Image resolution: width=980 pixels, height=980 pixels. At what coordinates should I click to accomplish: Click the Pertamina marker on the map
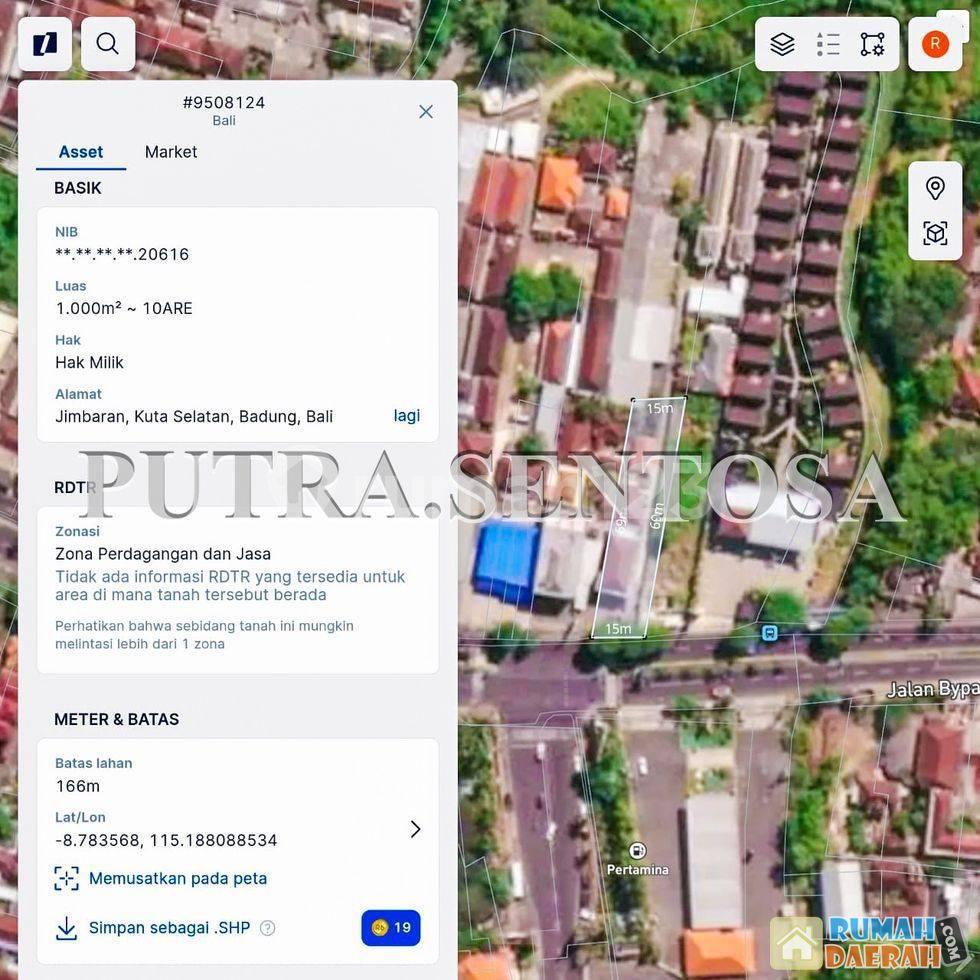click(637, 851)
